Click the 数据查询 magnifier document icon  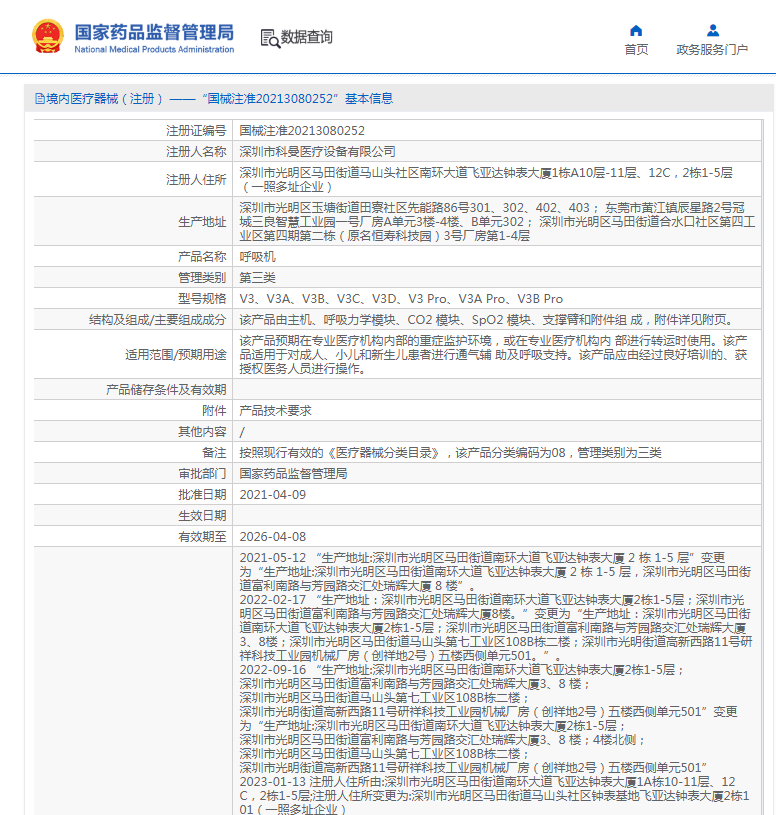269,38
